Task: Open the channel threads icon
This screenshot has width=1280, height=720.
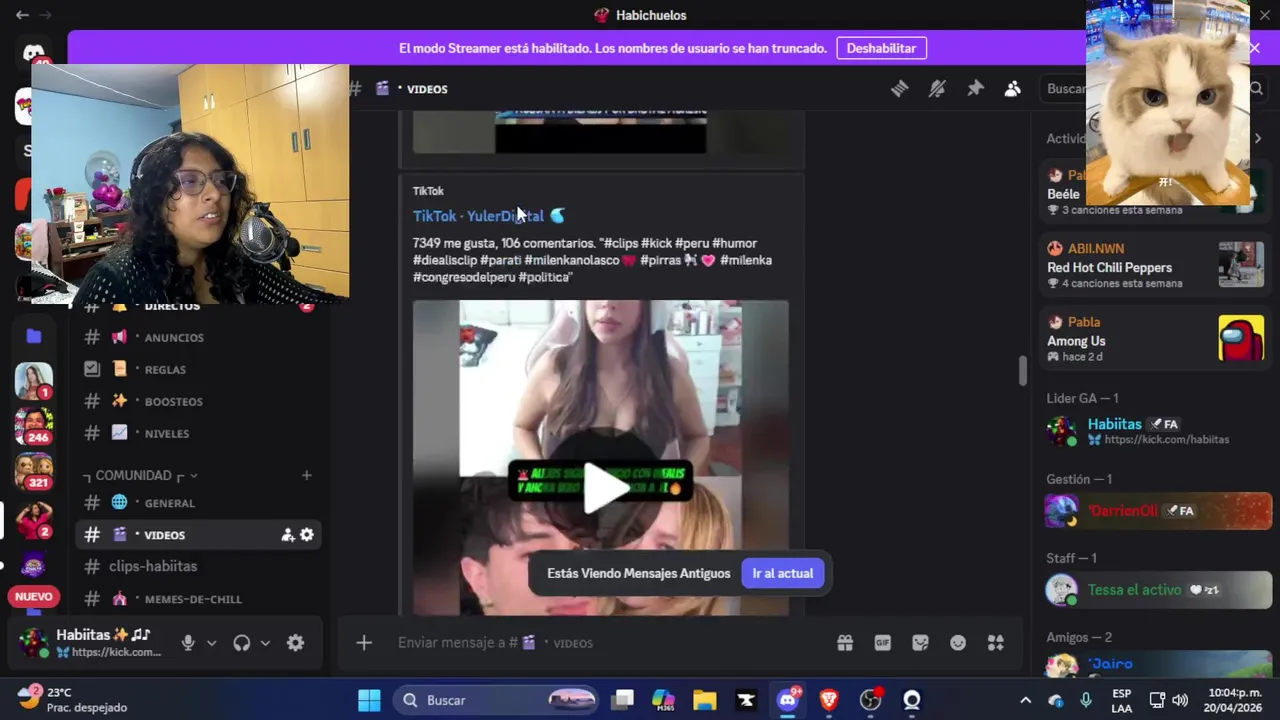Action: tap(899, 89)
